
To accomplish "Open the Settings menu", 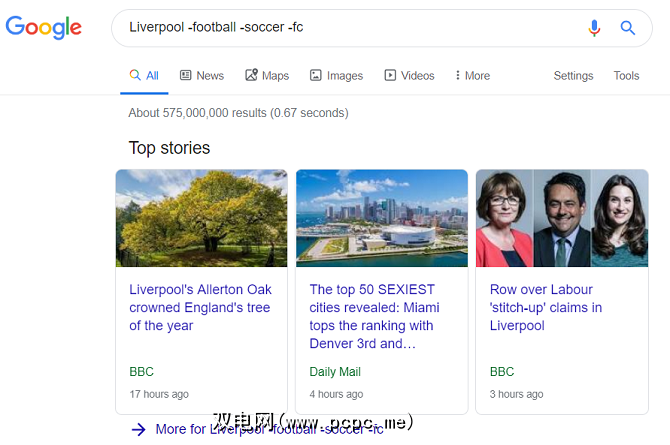I will point(573,75).
